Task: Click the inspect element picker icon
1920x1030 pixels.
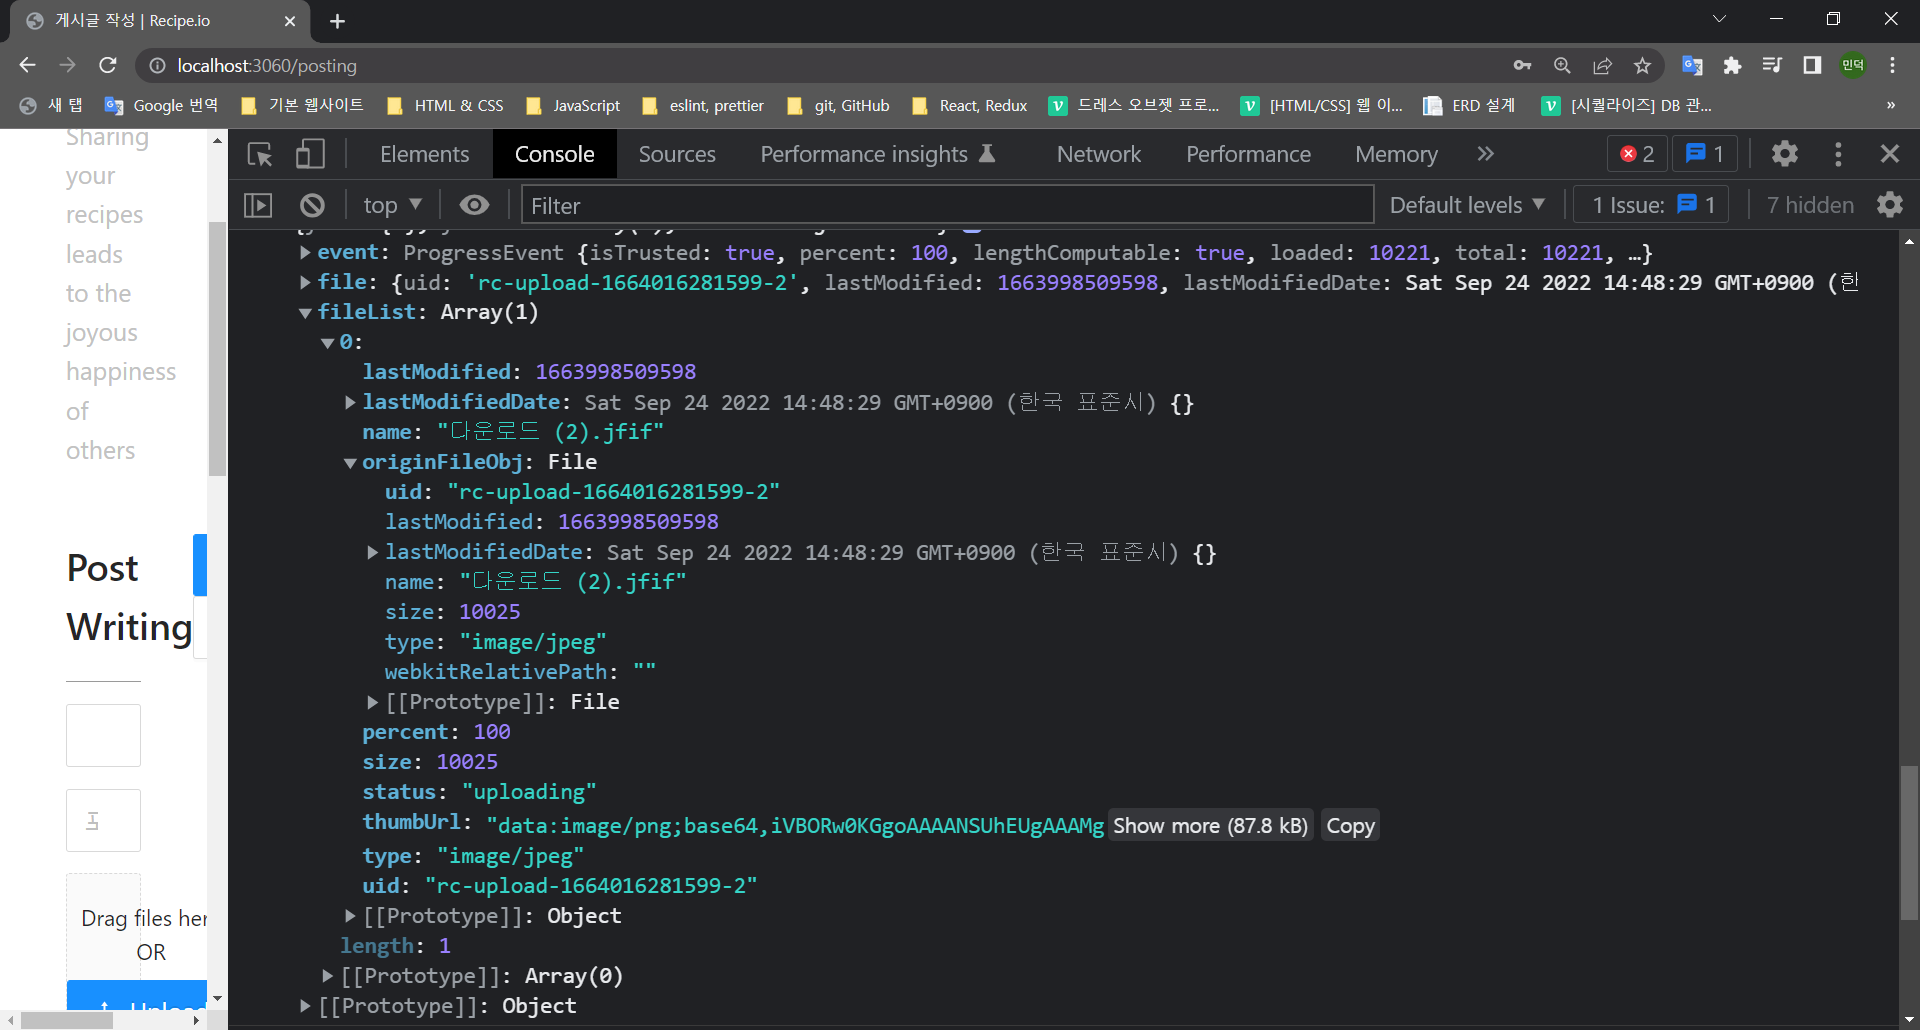Action: point(260,154)
